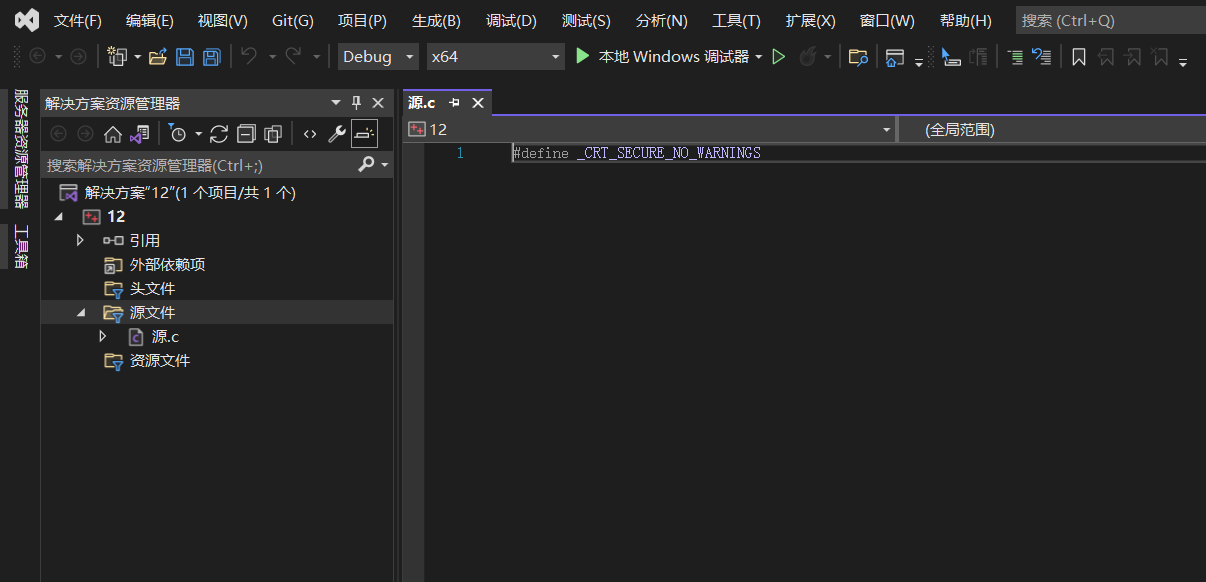Unpin the 解决方案资源管理器 panel
The height and width of the screenshot is (582, 1206).
click(356, 102)
